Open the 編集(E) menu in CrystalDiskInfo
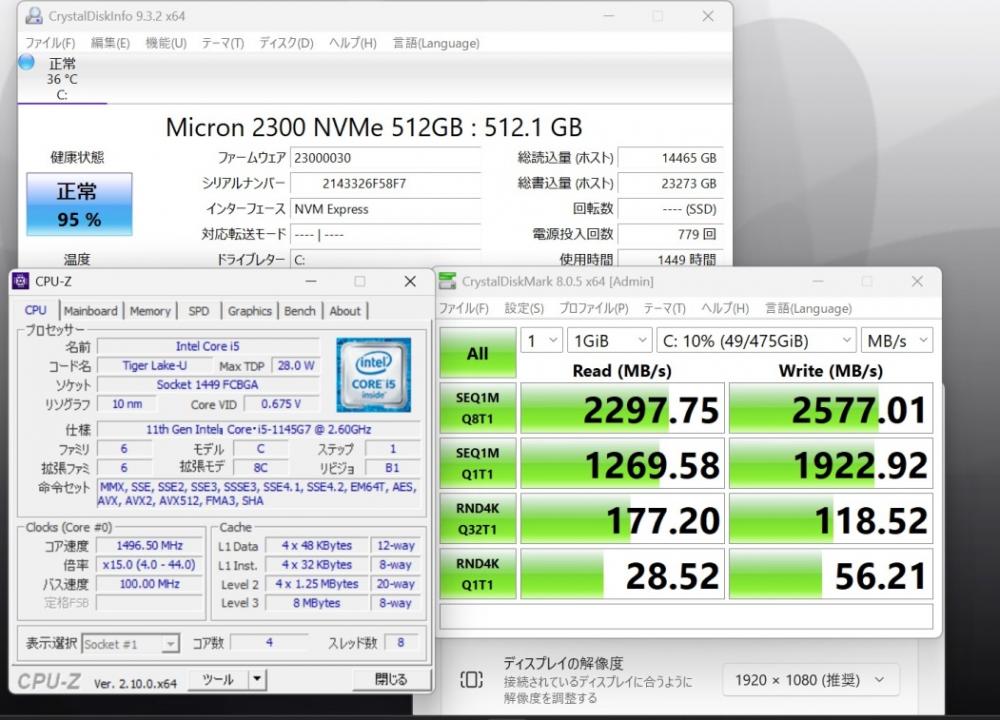Image resolution: width=1000 pixels, height=720 pixels. tap(110, 43)
